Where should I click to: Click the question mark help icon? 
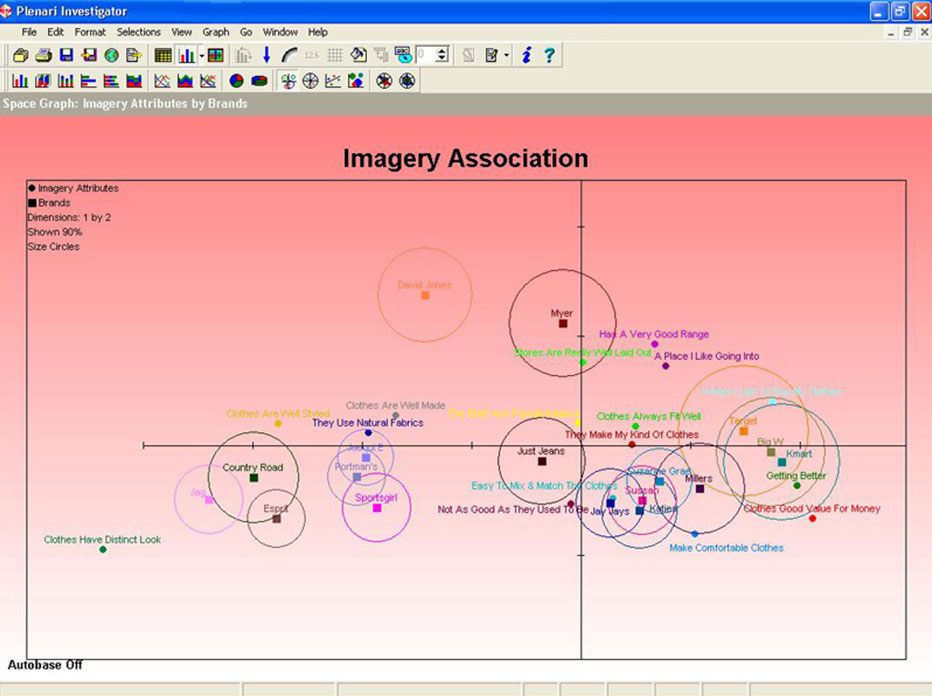point(549,55)
